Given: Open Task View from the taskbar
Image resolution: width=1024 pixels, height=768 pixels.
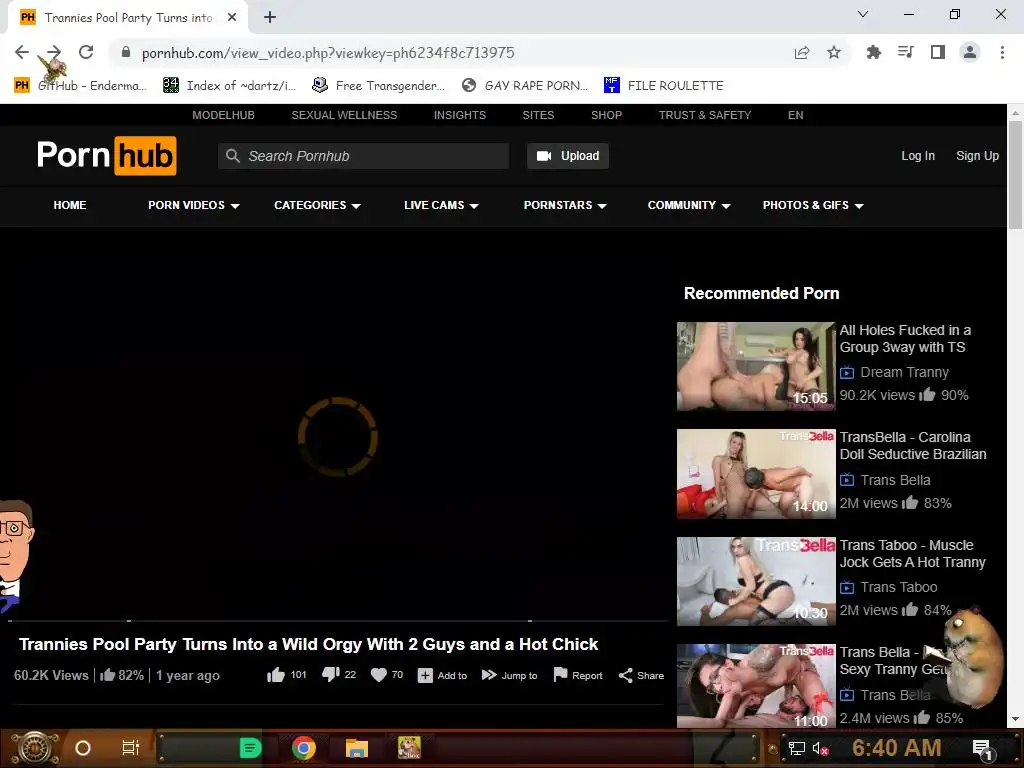Looking at the screenshot, I should 131,748.
